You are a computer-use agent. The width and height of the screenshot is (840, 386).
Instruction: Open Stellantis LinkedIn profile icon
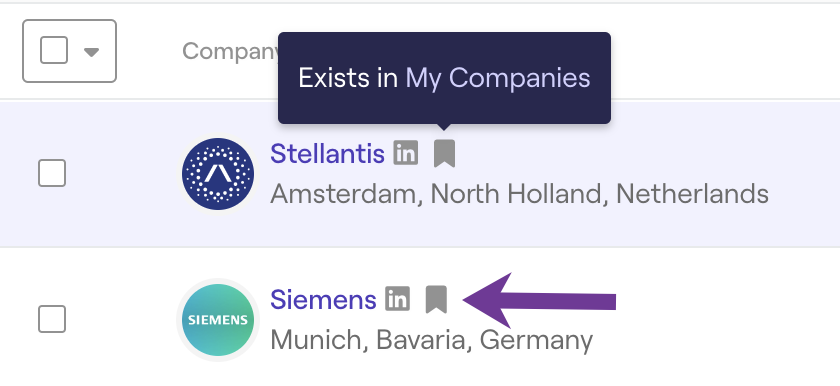(406, 154)
